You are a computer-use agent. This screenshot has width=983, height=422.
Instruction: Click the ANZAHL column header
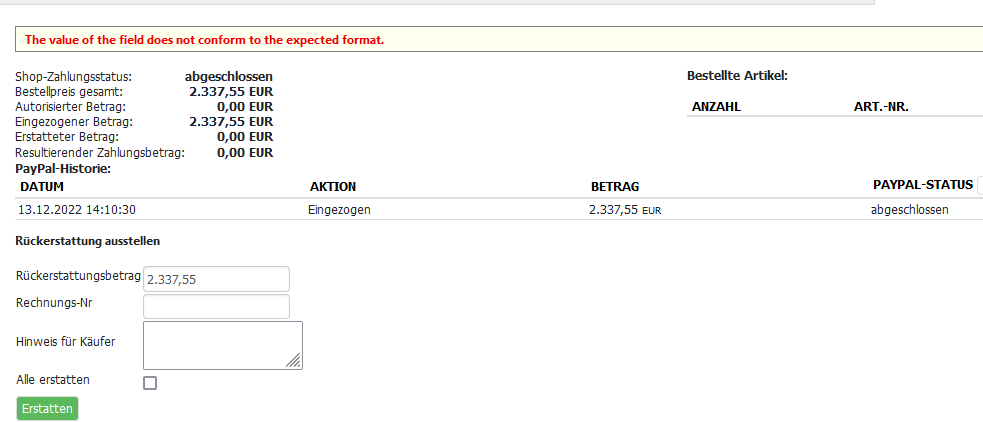click(x=716, y=106)
